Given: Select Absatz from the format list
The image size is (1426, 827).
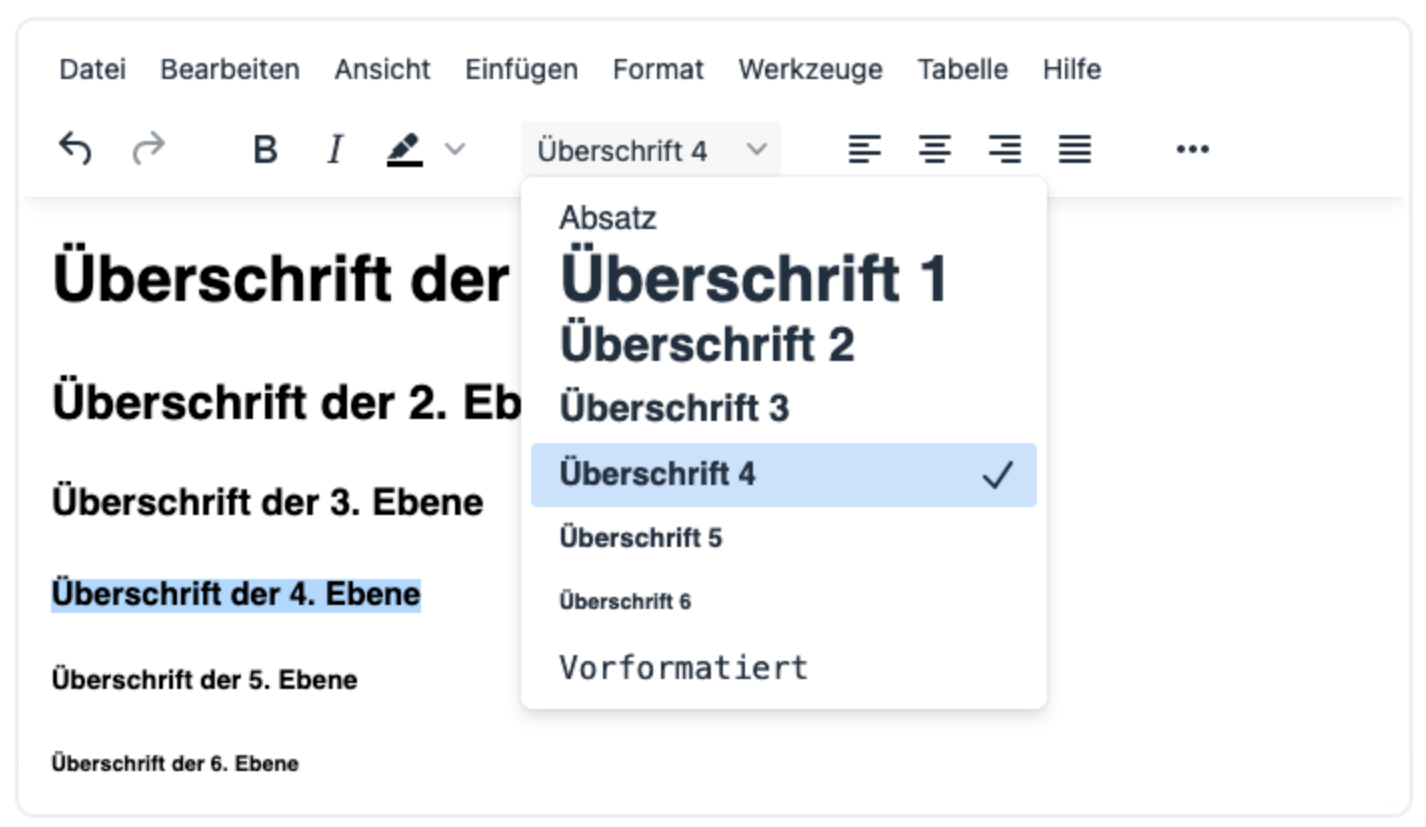Looking at the screenshot, I should pos(784,218).
